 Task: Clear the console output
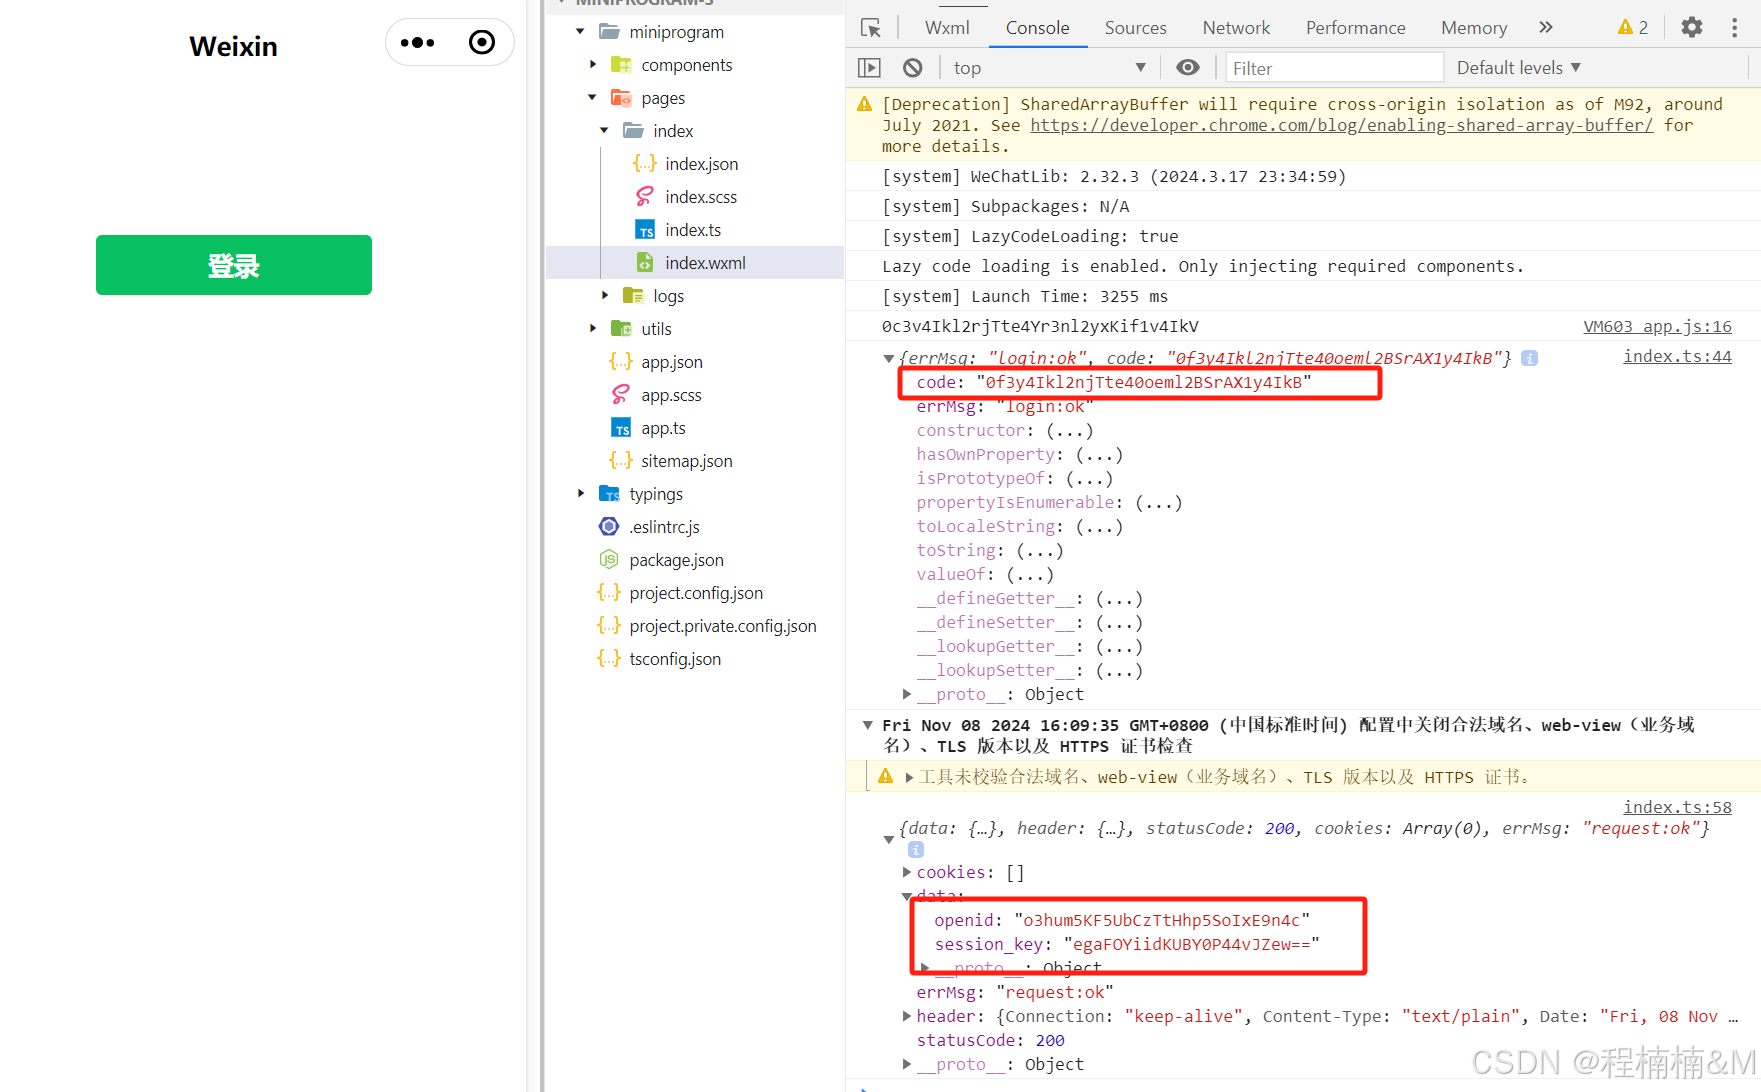pyautogui.click(x=912, y=67)
